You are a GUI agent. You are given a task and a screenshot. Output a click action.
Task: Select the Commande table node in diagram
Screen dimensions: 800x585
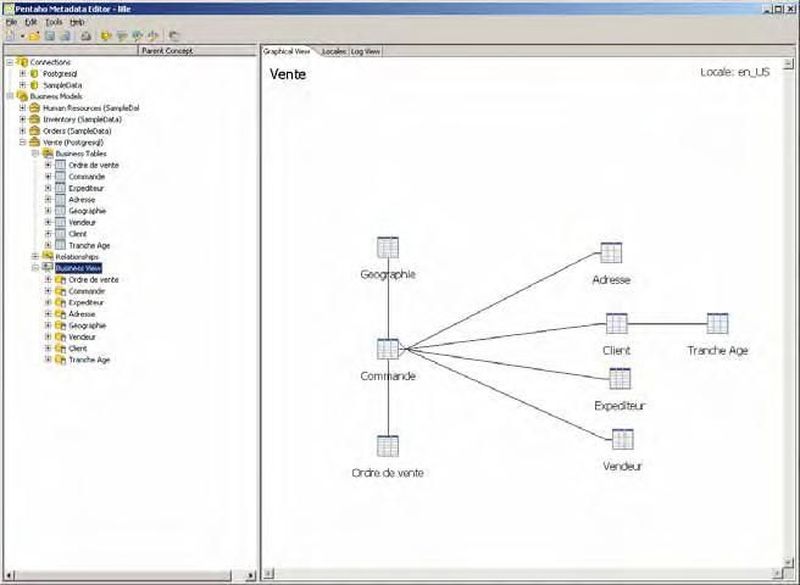coord(388,350)
